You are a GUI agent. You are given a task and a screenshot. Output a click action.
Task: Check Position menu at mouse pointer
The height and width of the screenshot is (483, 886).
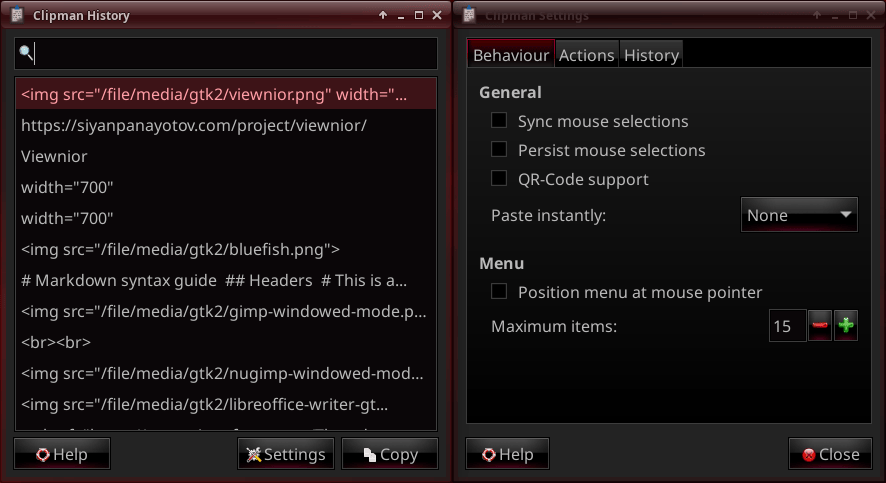[499, 292]
